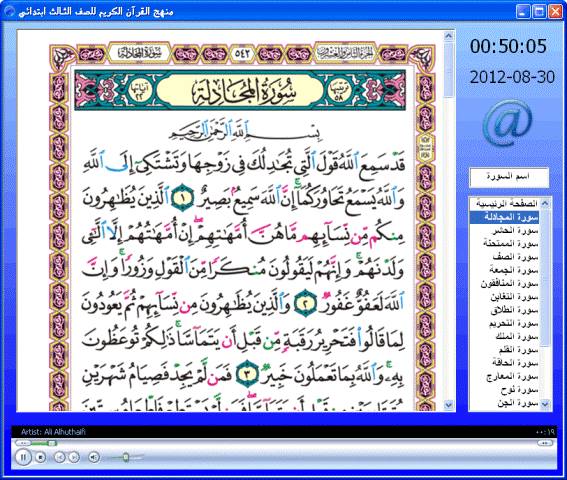Select سورة القلم in the list

pos(504,350)
